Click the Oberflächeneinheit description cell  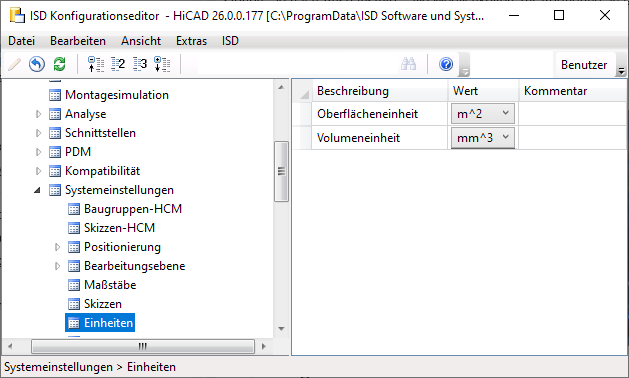click(x=379, y=114)
